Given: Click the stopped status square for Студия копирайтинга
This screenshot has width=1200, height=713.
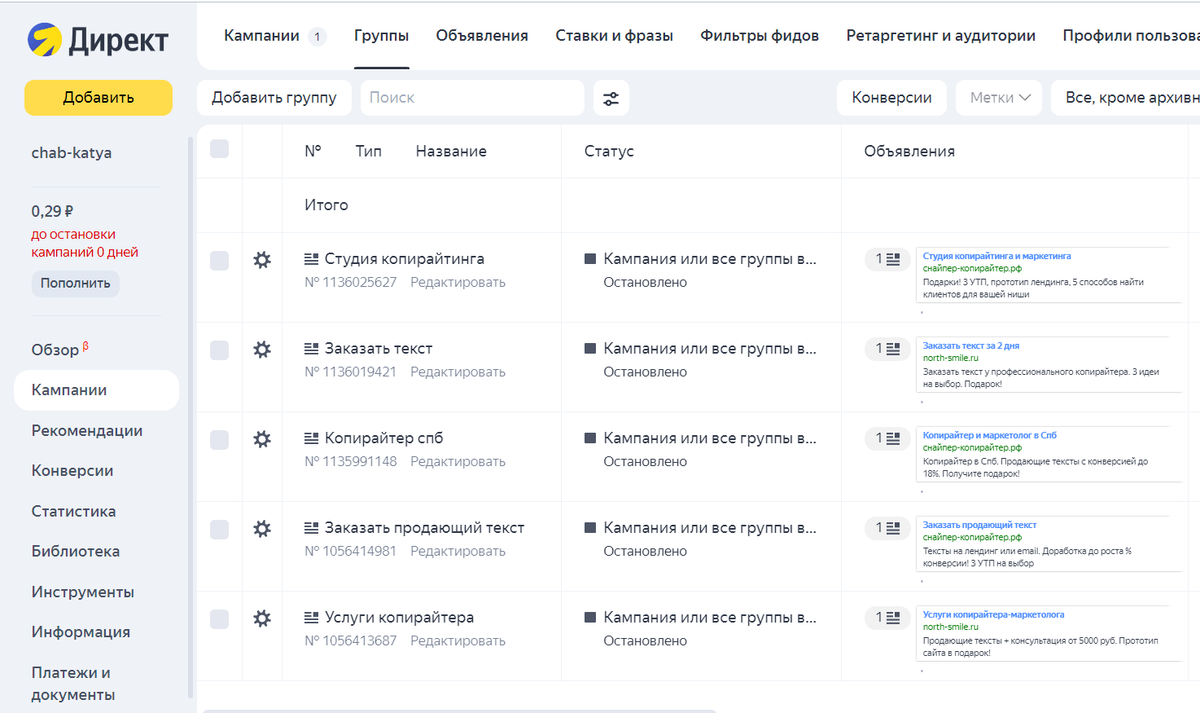Looking at the screenshot, I should 590,259.
